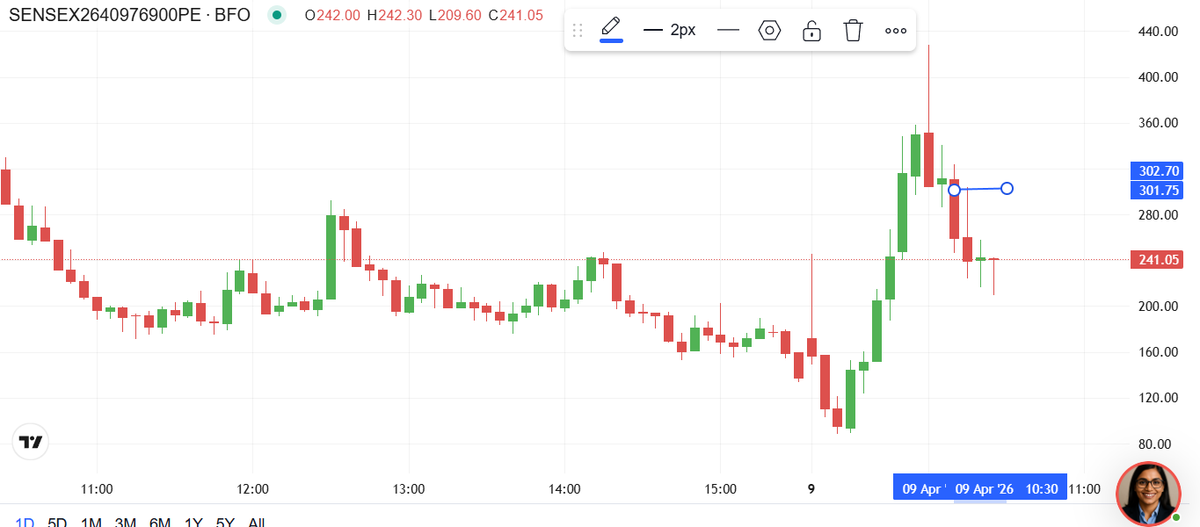Click the day 9 date axis label
This screenshot has height=527, width=1200.
point(811,489)
